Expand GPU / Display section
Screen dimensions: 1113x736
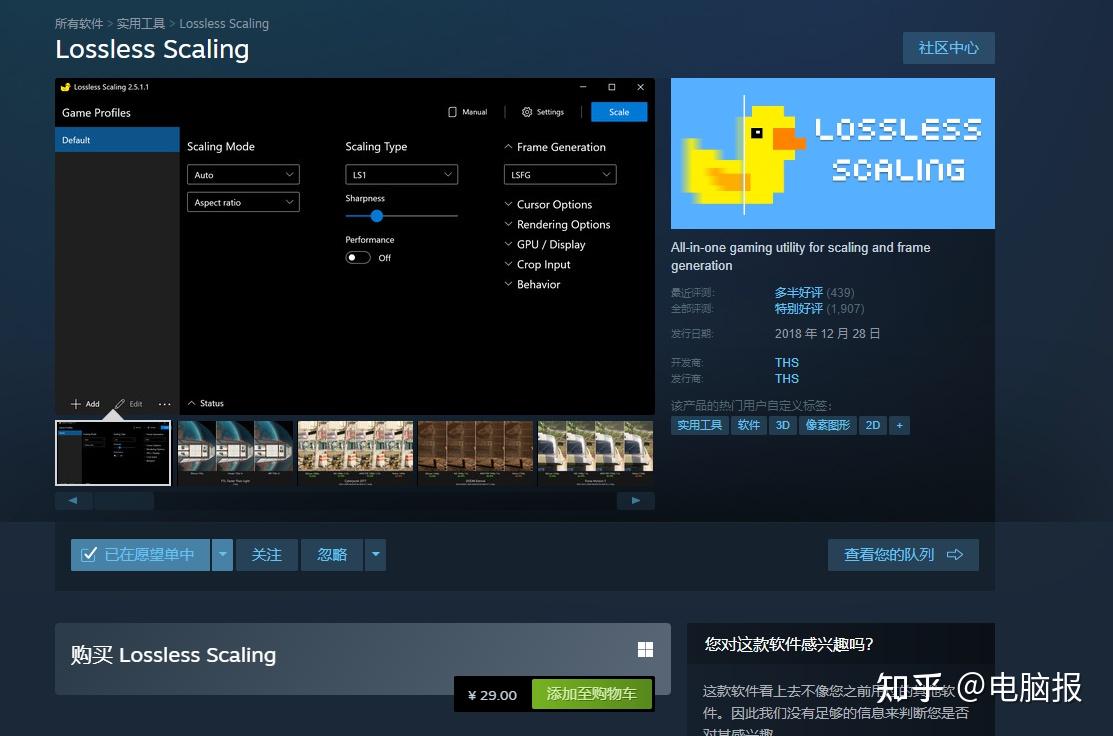tap(545, 244)
